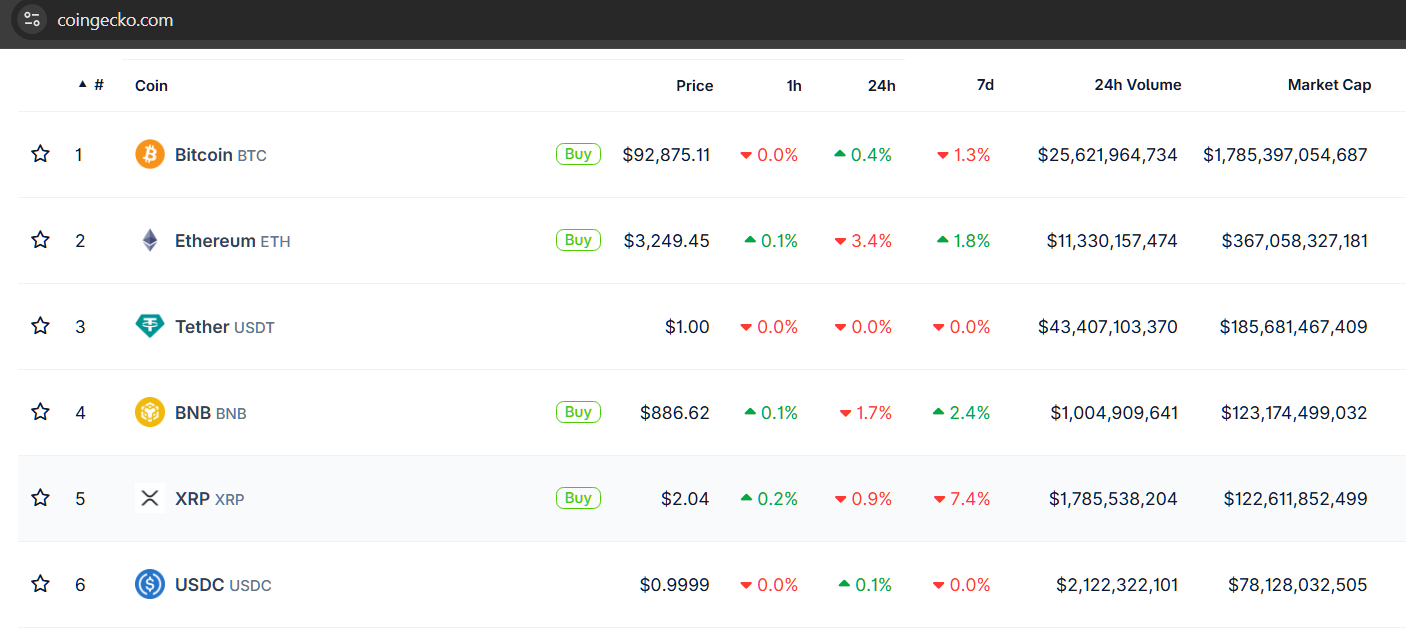
Task: Sort by the Market Cap column header
Action: [x=1329, y=85]
